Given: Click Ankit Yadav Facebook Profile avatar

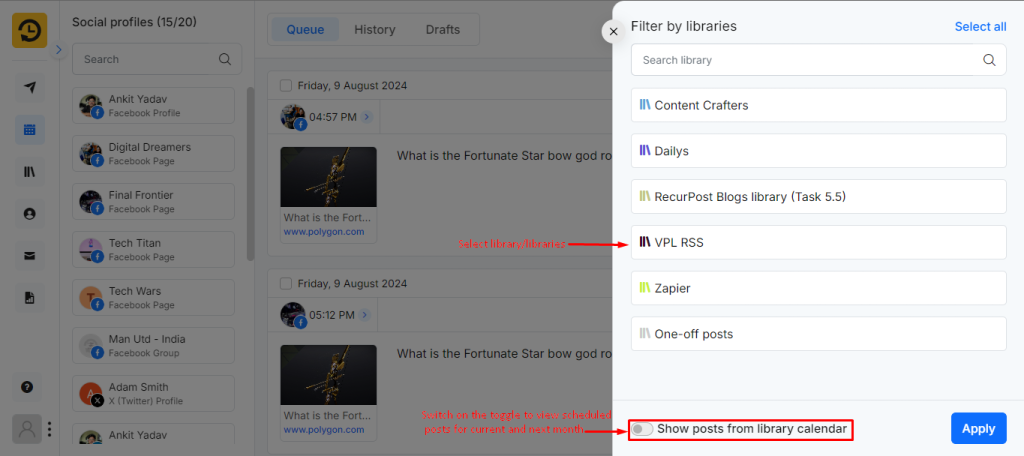Looking at the screenshot, I should [x=91, y=105].
